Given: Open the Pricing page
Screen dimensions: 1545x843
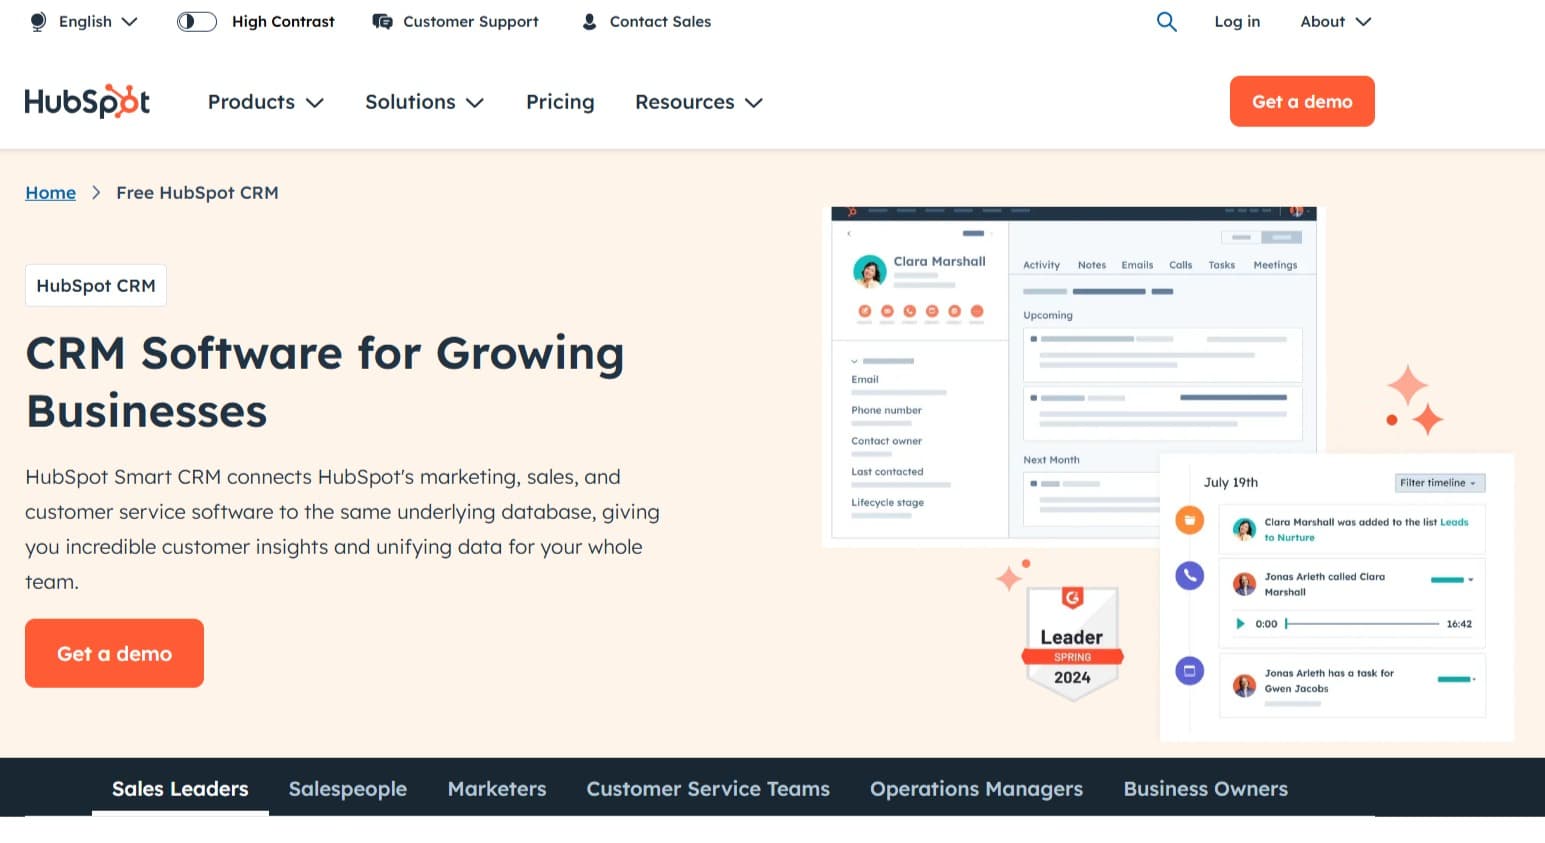Looking at the screenshot, I should 560,102.
